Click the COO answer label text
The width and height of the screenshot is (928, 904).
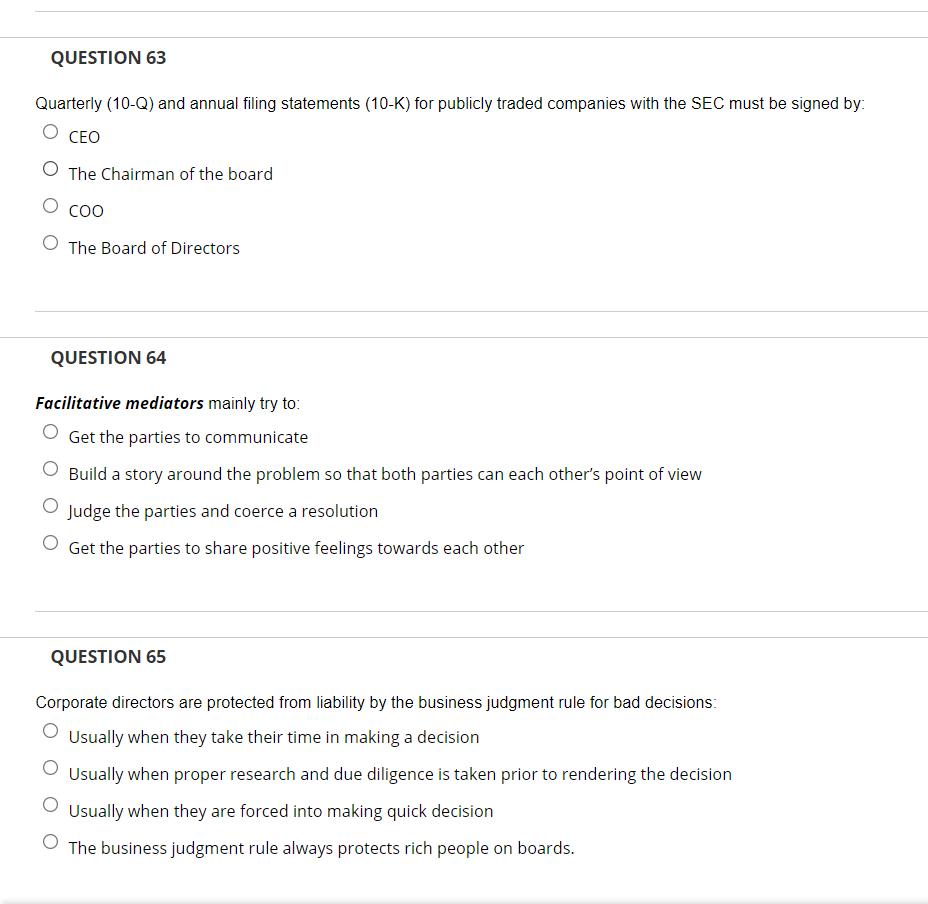(x=86, y=211)
